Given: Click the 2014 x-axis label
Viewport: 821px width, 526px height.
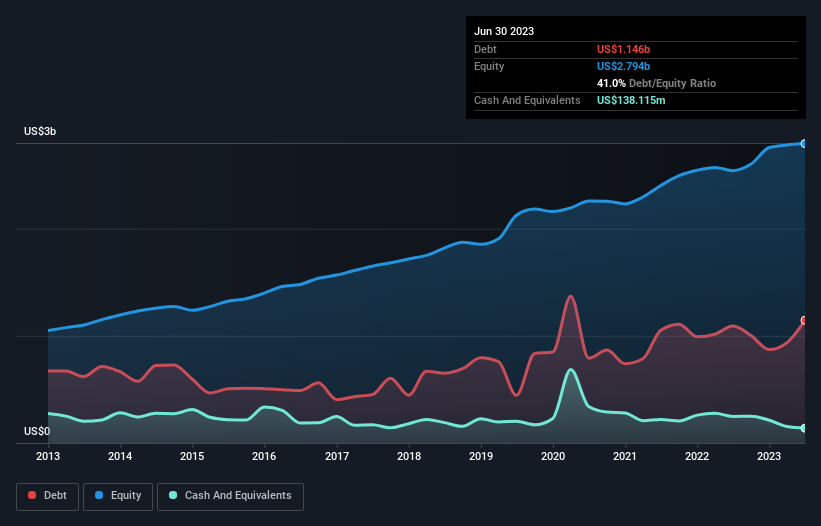Looking at the screenshot, I should coord(120,456).
